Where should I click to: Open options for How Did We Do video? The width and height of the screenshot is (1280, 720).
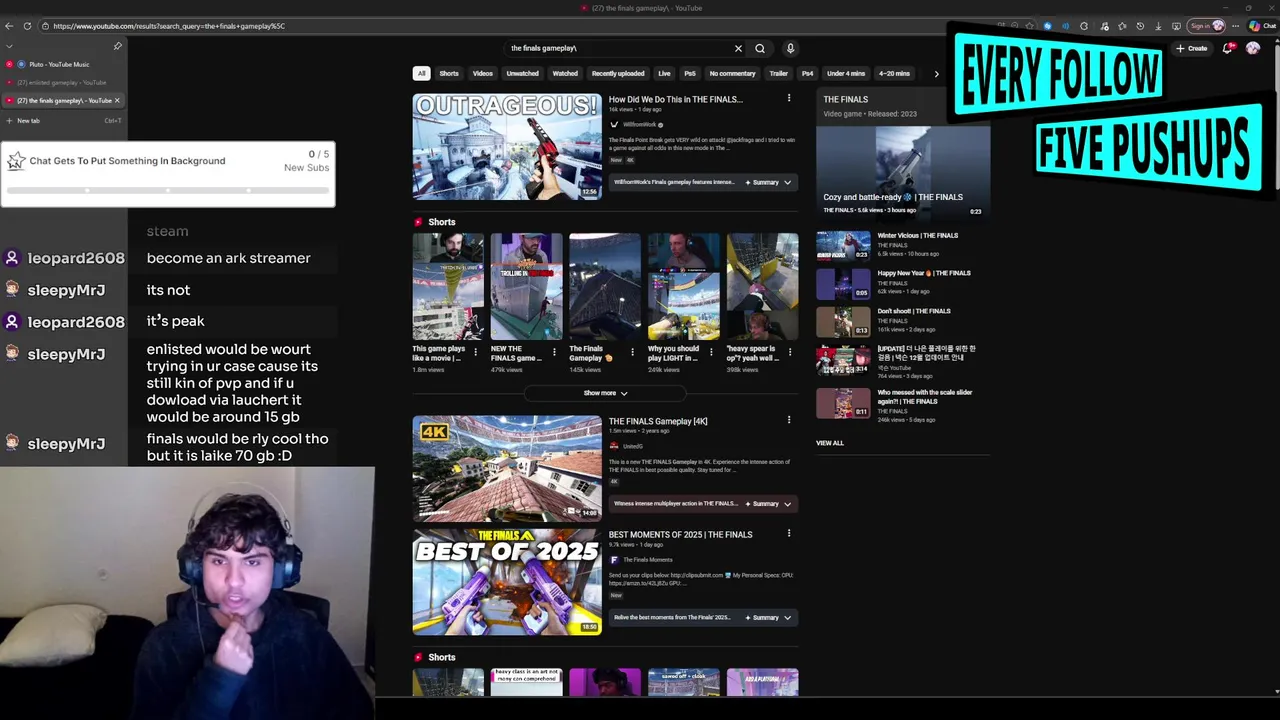coord(789,98)
